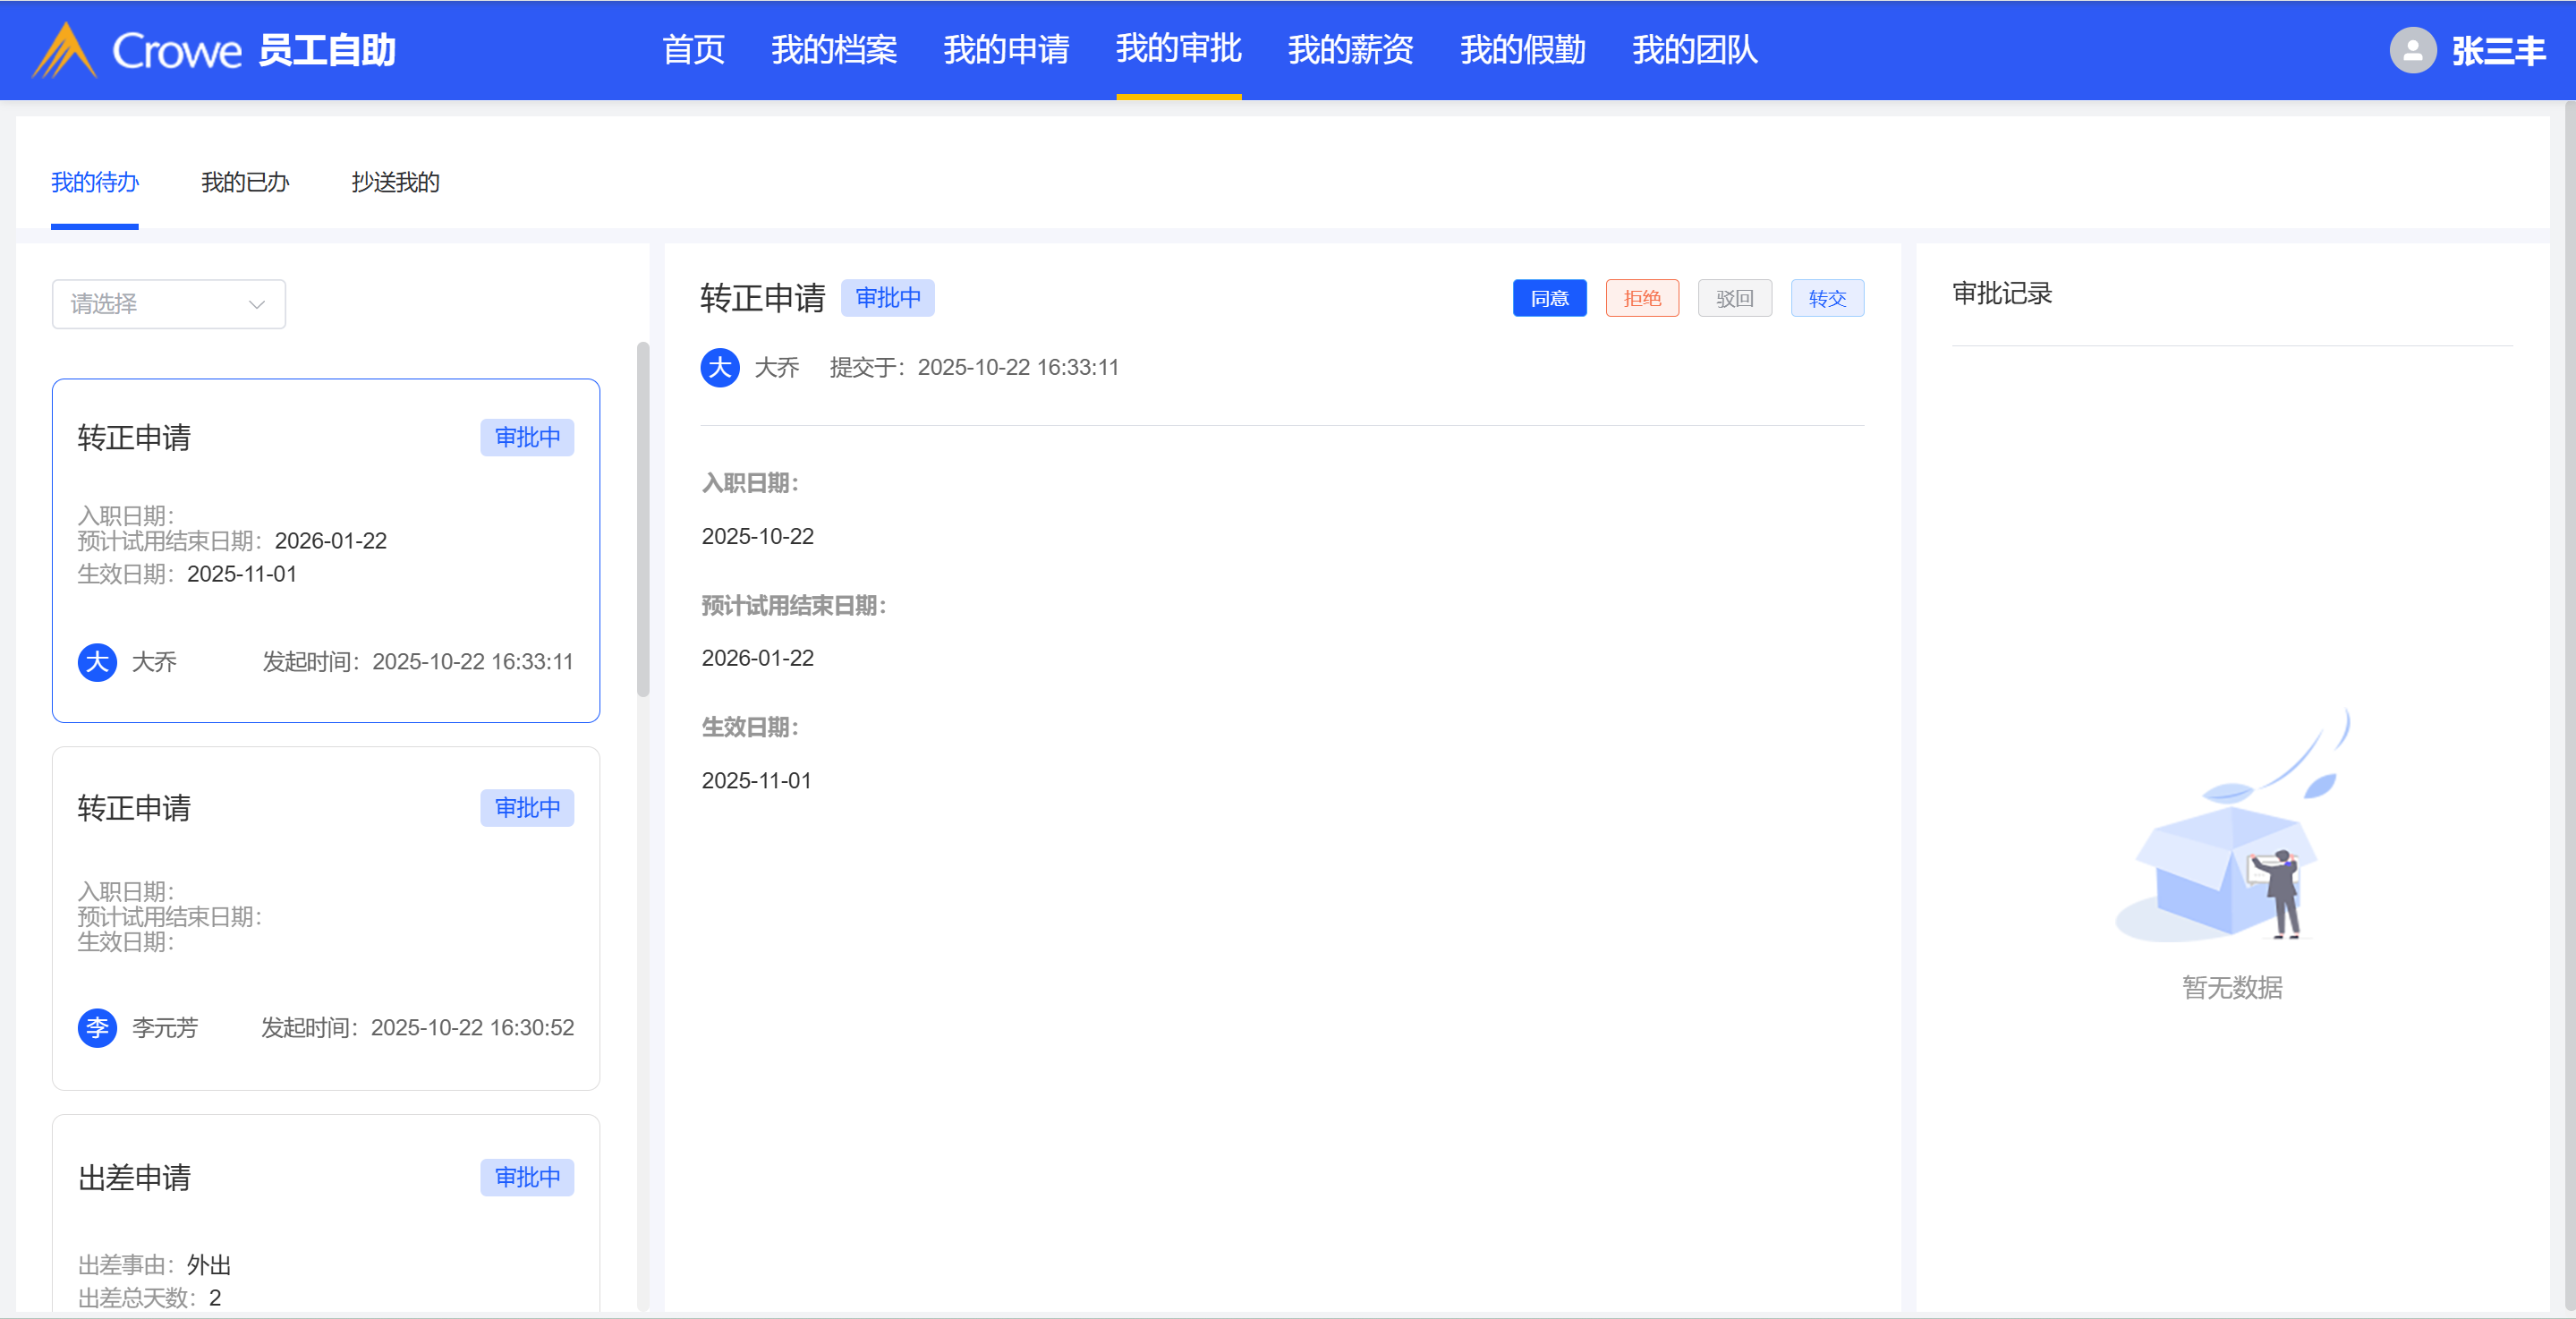Approve with the 同意 button
Viewport: 2576px width, 1319px height.
[1549, 298]
